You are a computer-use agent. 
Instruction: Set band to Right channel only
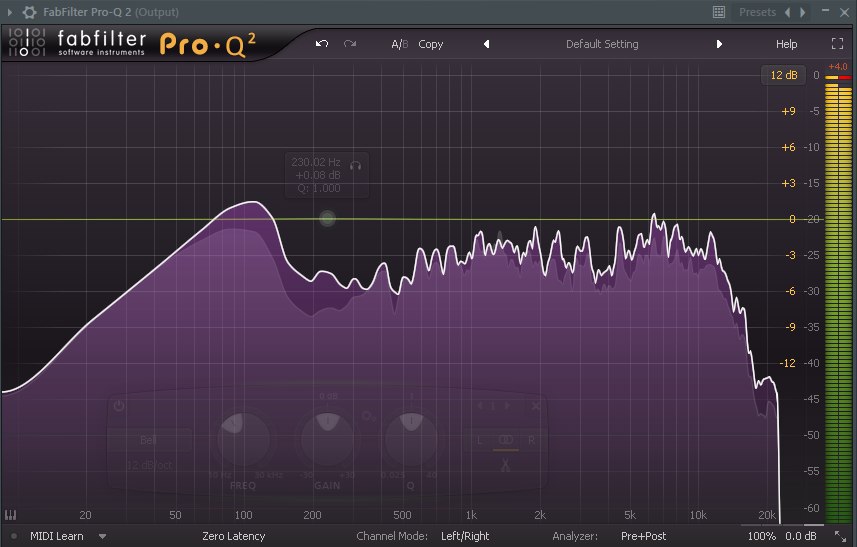[531, 440]
